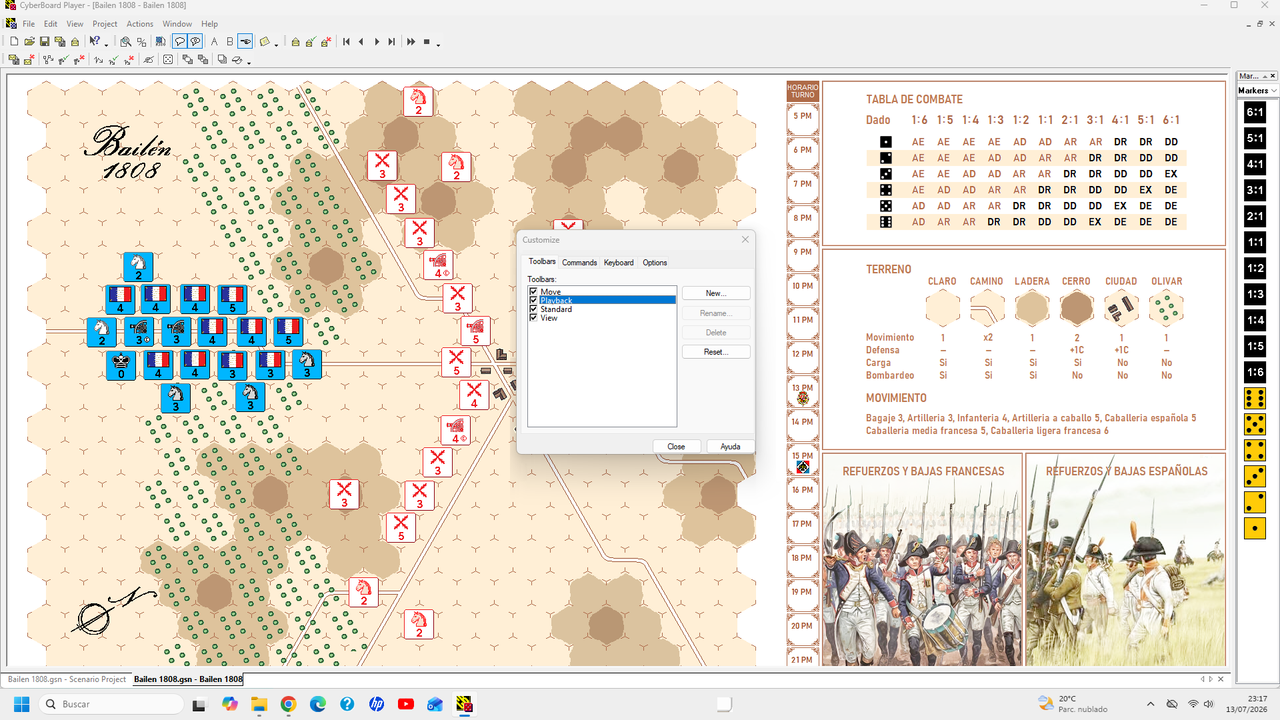Click the Open folder toolbar icon
The image size is (1280, 720).
(29, 41)
